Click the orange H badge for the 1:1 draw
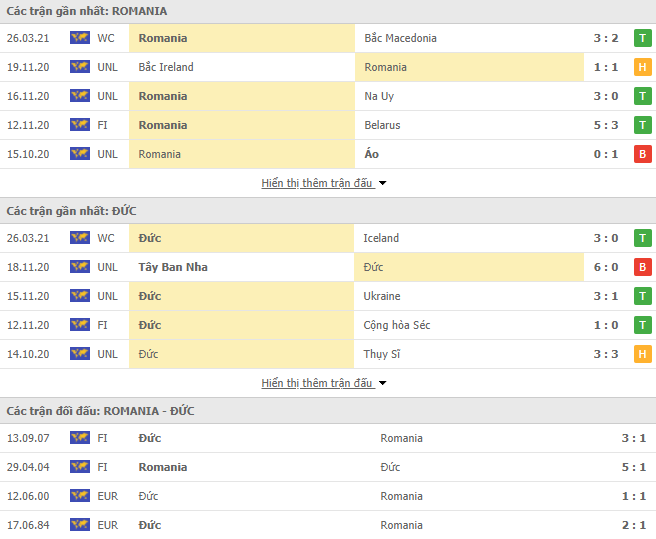Screen dimensions: 656x539 pyautogui.click(x=643, y=67)
